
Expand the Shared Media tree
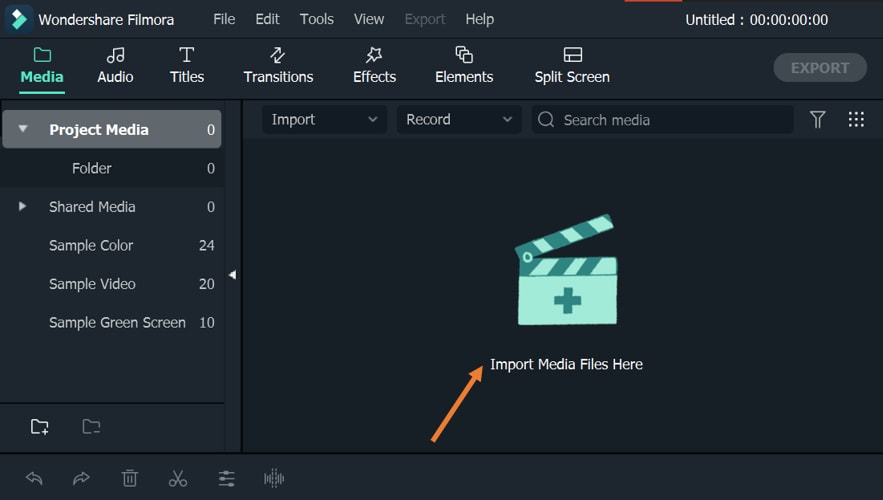(x=23, y=207)
